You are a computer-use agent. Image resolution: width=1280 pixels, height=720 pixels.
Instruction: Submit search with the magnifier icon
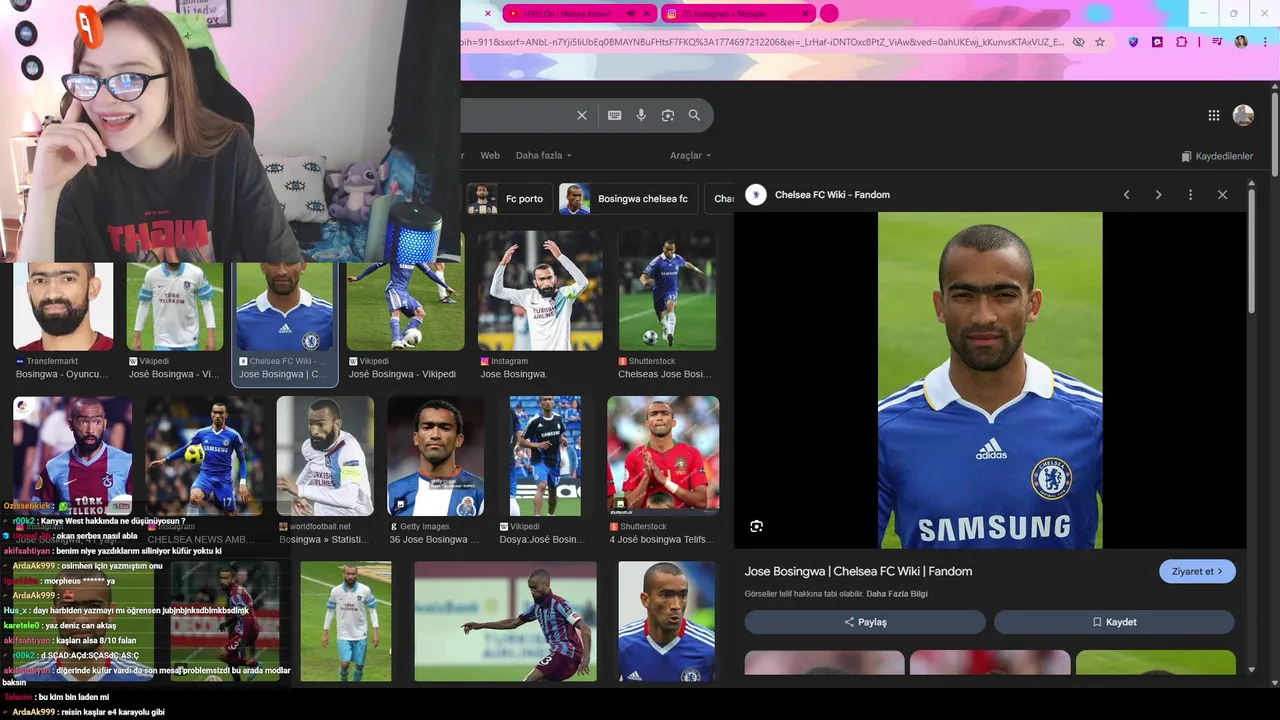694,115
